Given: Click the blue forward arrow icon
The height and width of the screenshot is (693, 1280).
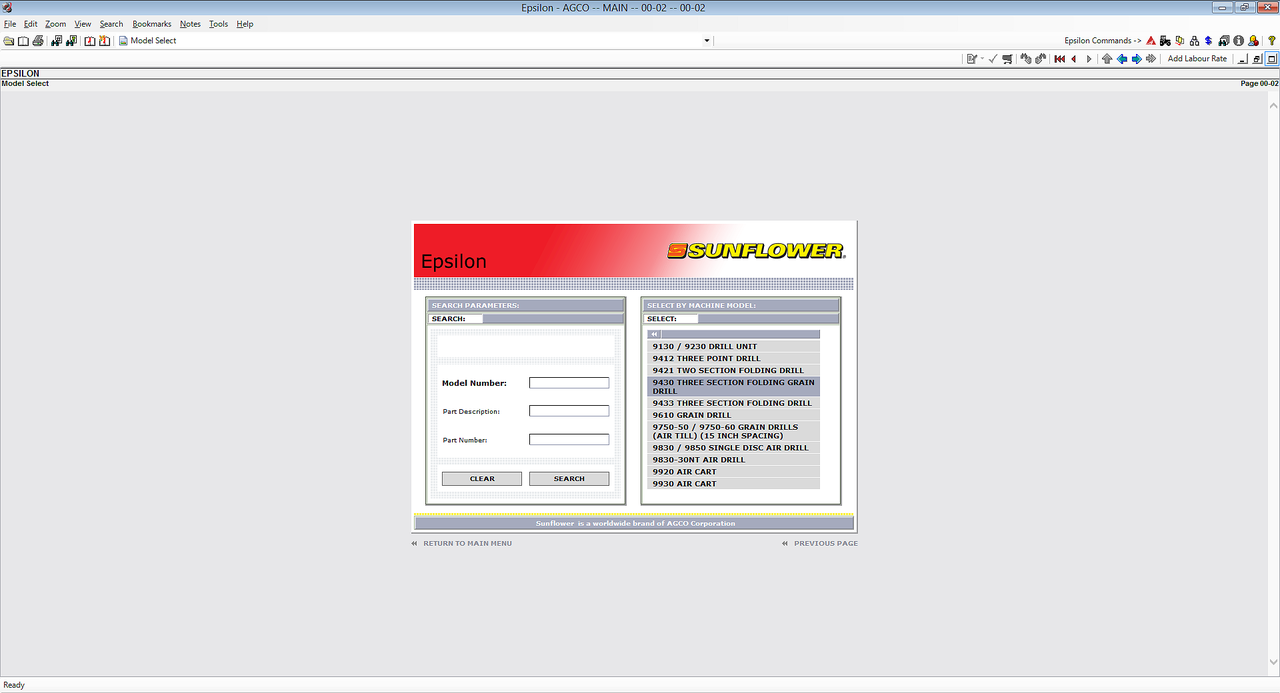Looking at the screenshot, I should click(1136, 59).
